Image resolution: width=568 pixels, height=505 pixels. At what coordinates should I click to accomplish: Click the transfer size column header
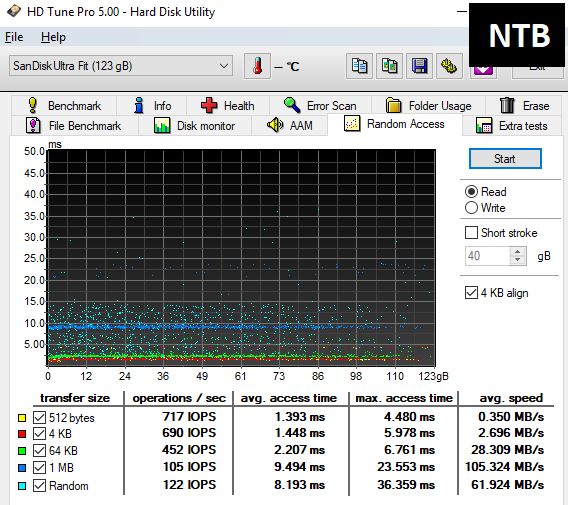click(x=75, y=398)
